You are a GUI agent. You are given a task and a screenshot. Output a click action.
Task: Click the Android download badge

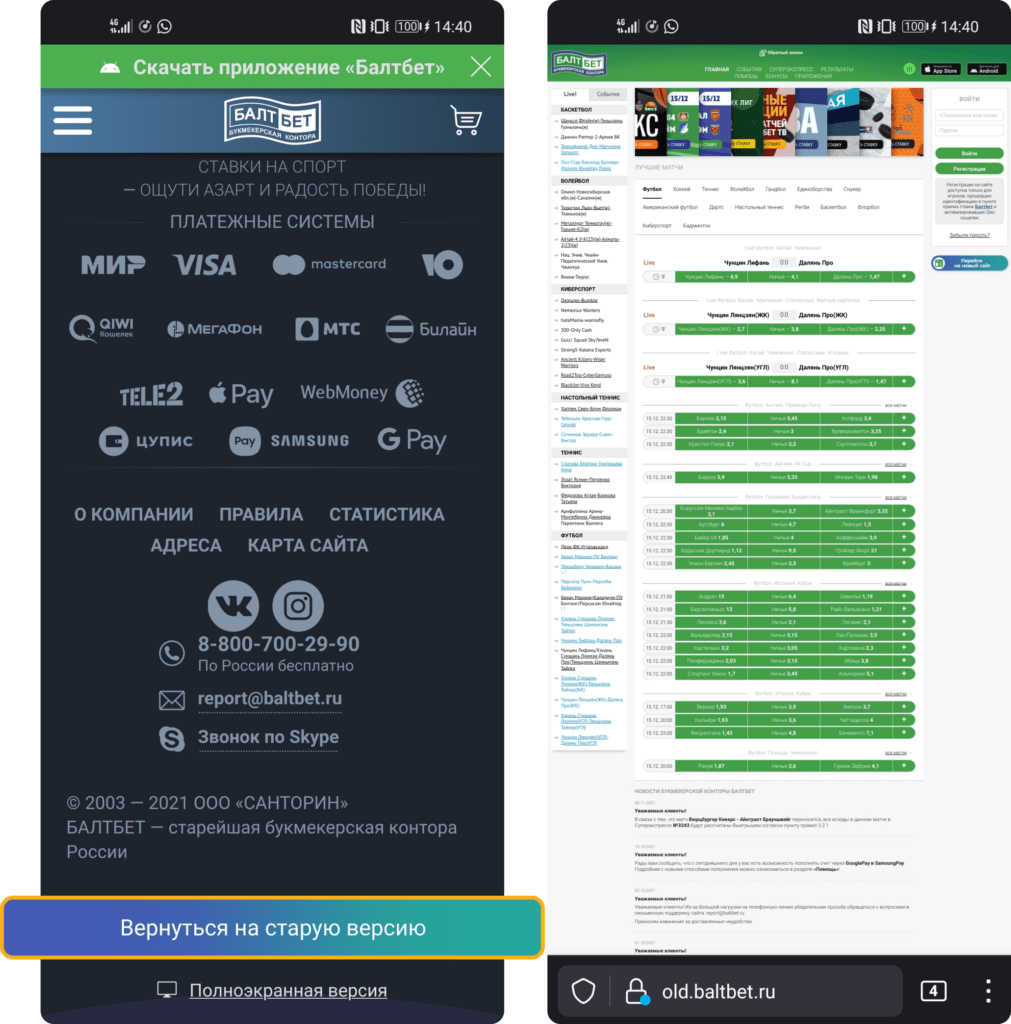click(x=987, y=70)
